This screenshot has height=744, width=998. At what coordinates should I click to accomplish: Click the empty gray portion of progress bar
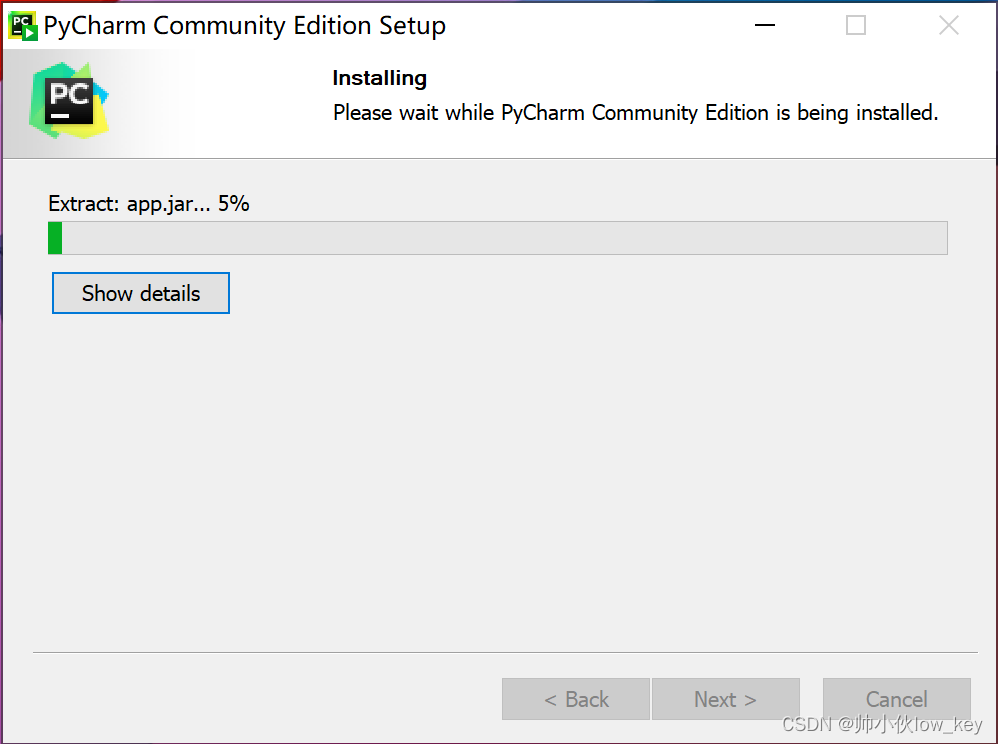tap(505, 238)
